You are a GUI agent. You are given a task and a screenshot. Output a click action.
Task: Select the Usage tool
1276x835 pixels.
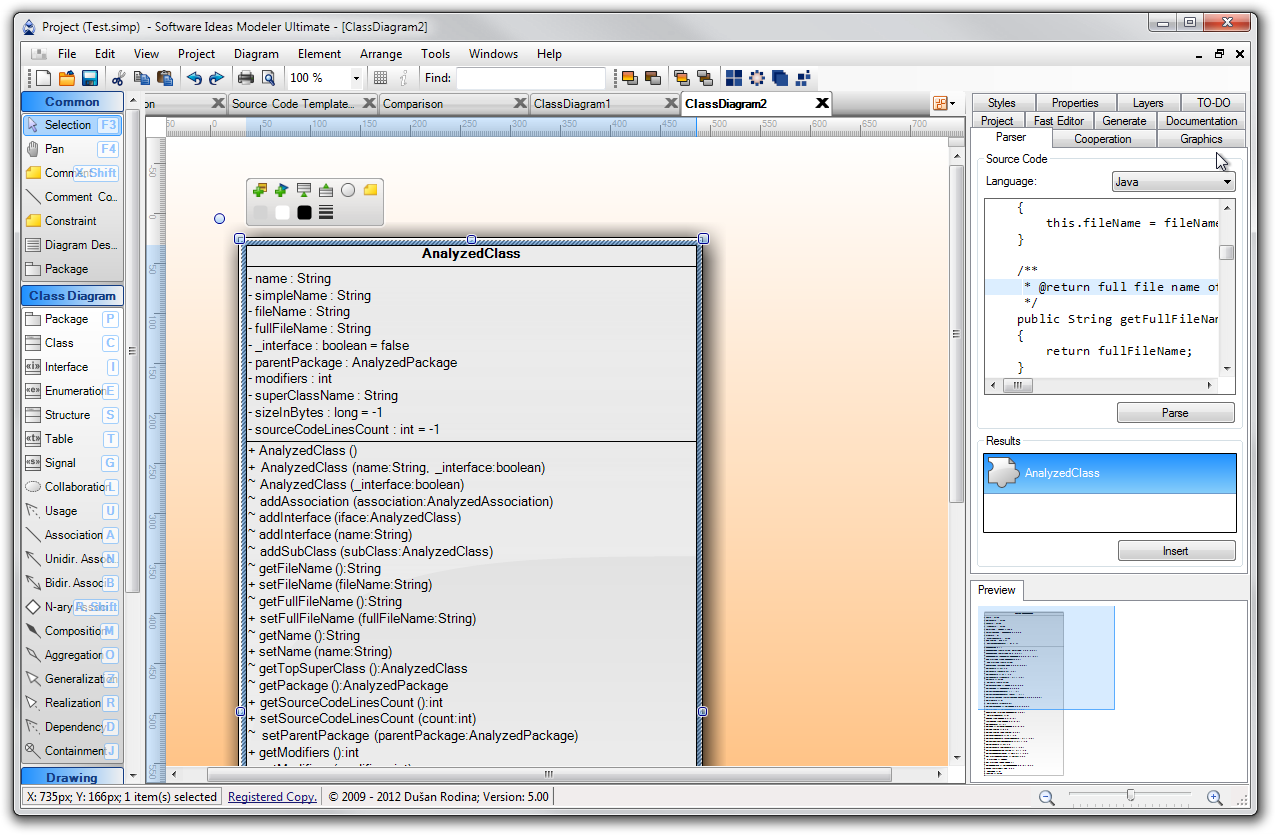(72, 511)
